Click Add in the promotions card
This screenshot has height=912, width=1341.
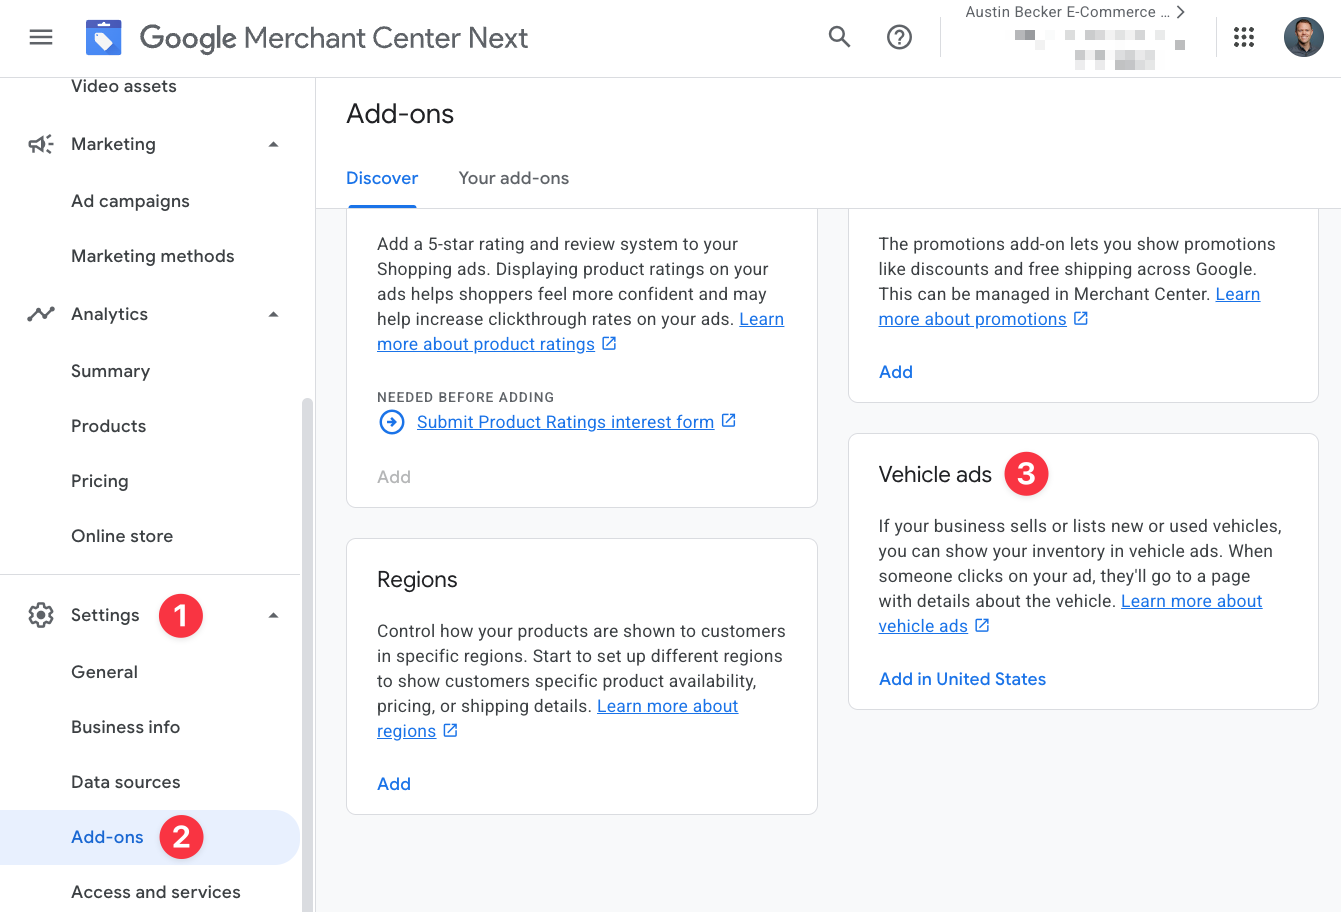[x=896, y=372]
